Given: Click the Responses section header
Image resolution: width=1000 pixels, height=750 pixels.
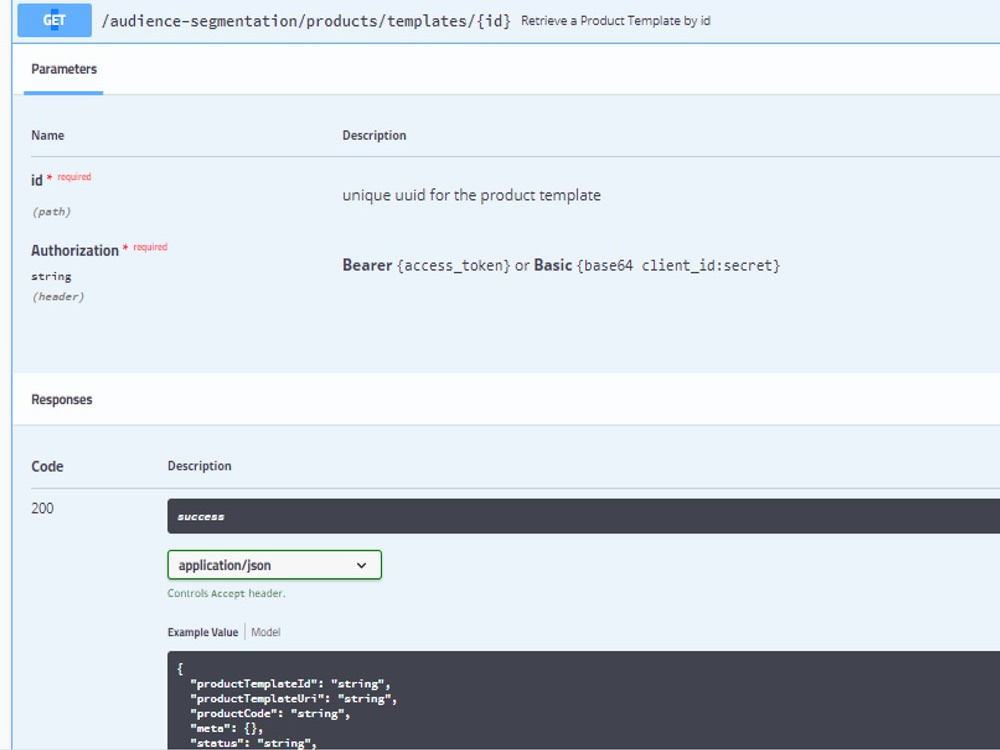Looking at the screenshot, I should pyautogui.click(x=62, y=400).
